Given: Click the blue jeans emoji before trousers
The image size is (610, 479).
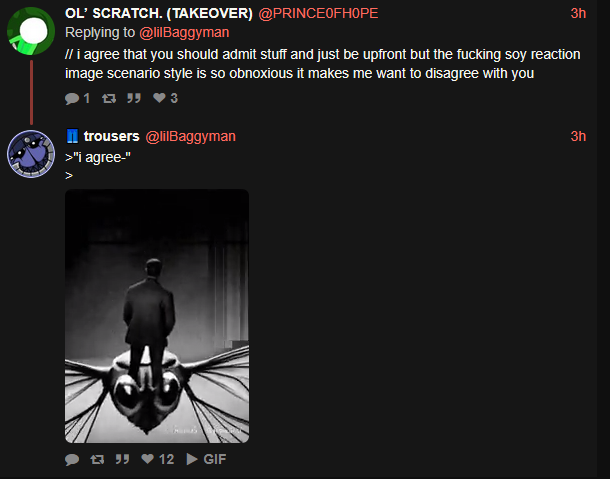Looking at the screenshot, I should click(73, 136).
